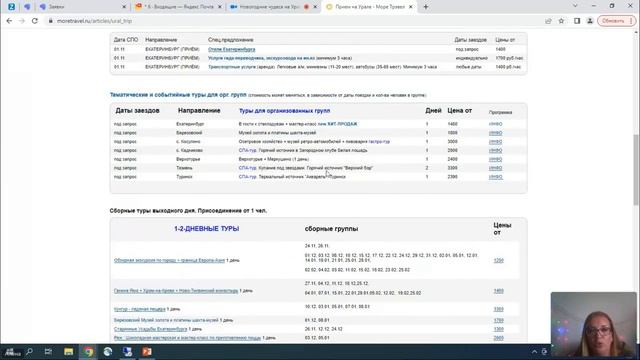The width and height of the screenshot is (640, 360).
Task: Click 'СПА-тур' link in Кадниково row
Action: (x=247, y=151)
